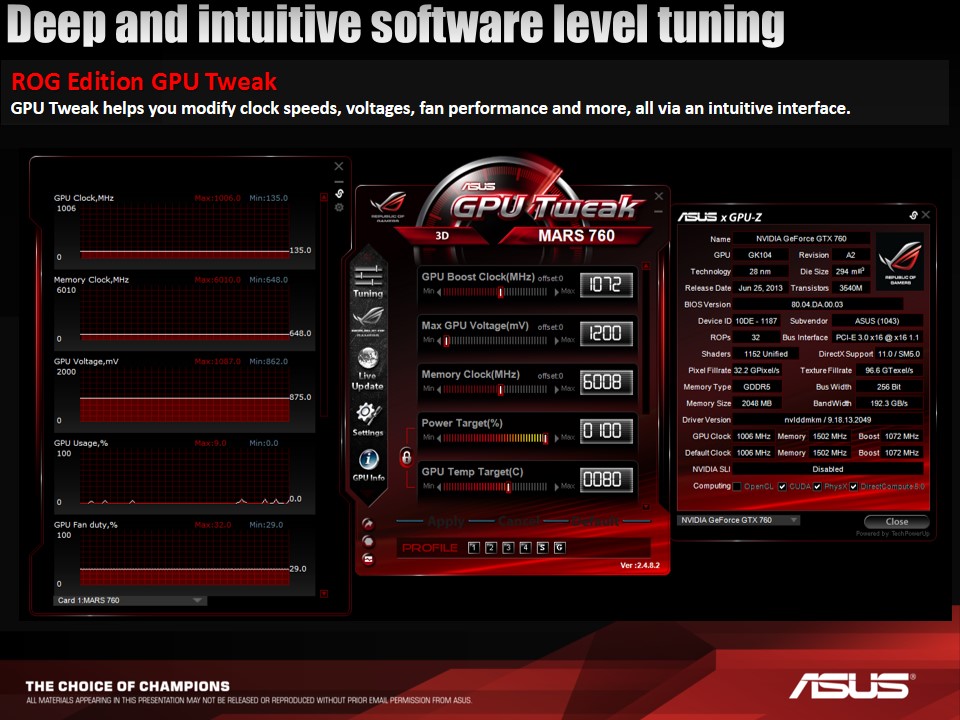Image resolution: width=960 pixels, height=720 pixels.
Task: Open GPU Info from the sidebar
Action: (x=368, y=465)
